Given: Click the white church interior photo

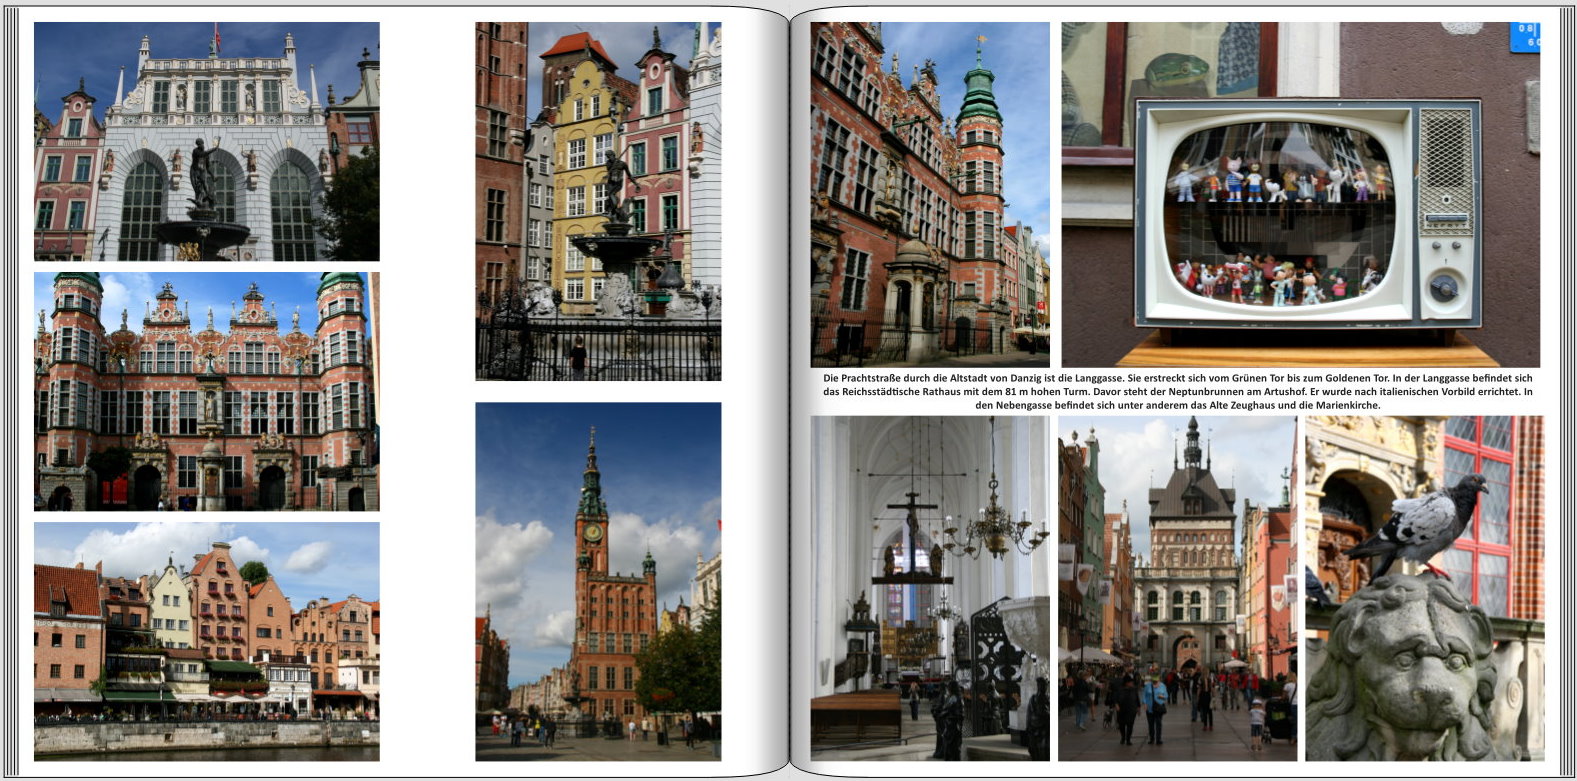Looking at the screenshot, I should pos(930,588).
